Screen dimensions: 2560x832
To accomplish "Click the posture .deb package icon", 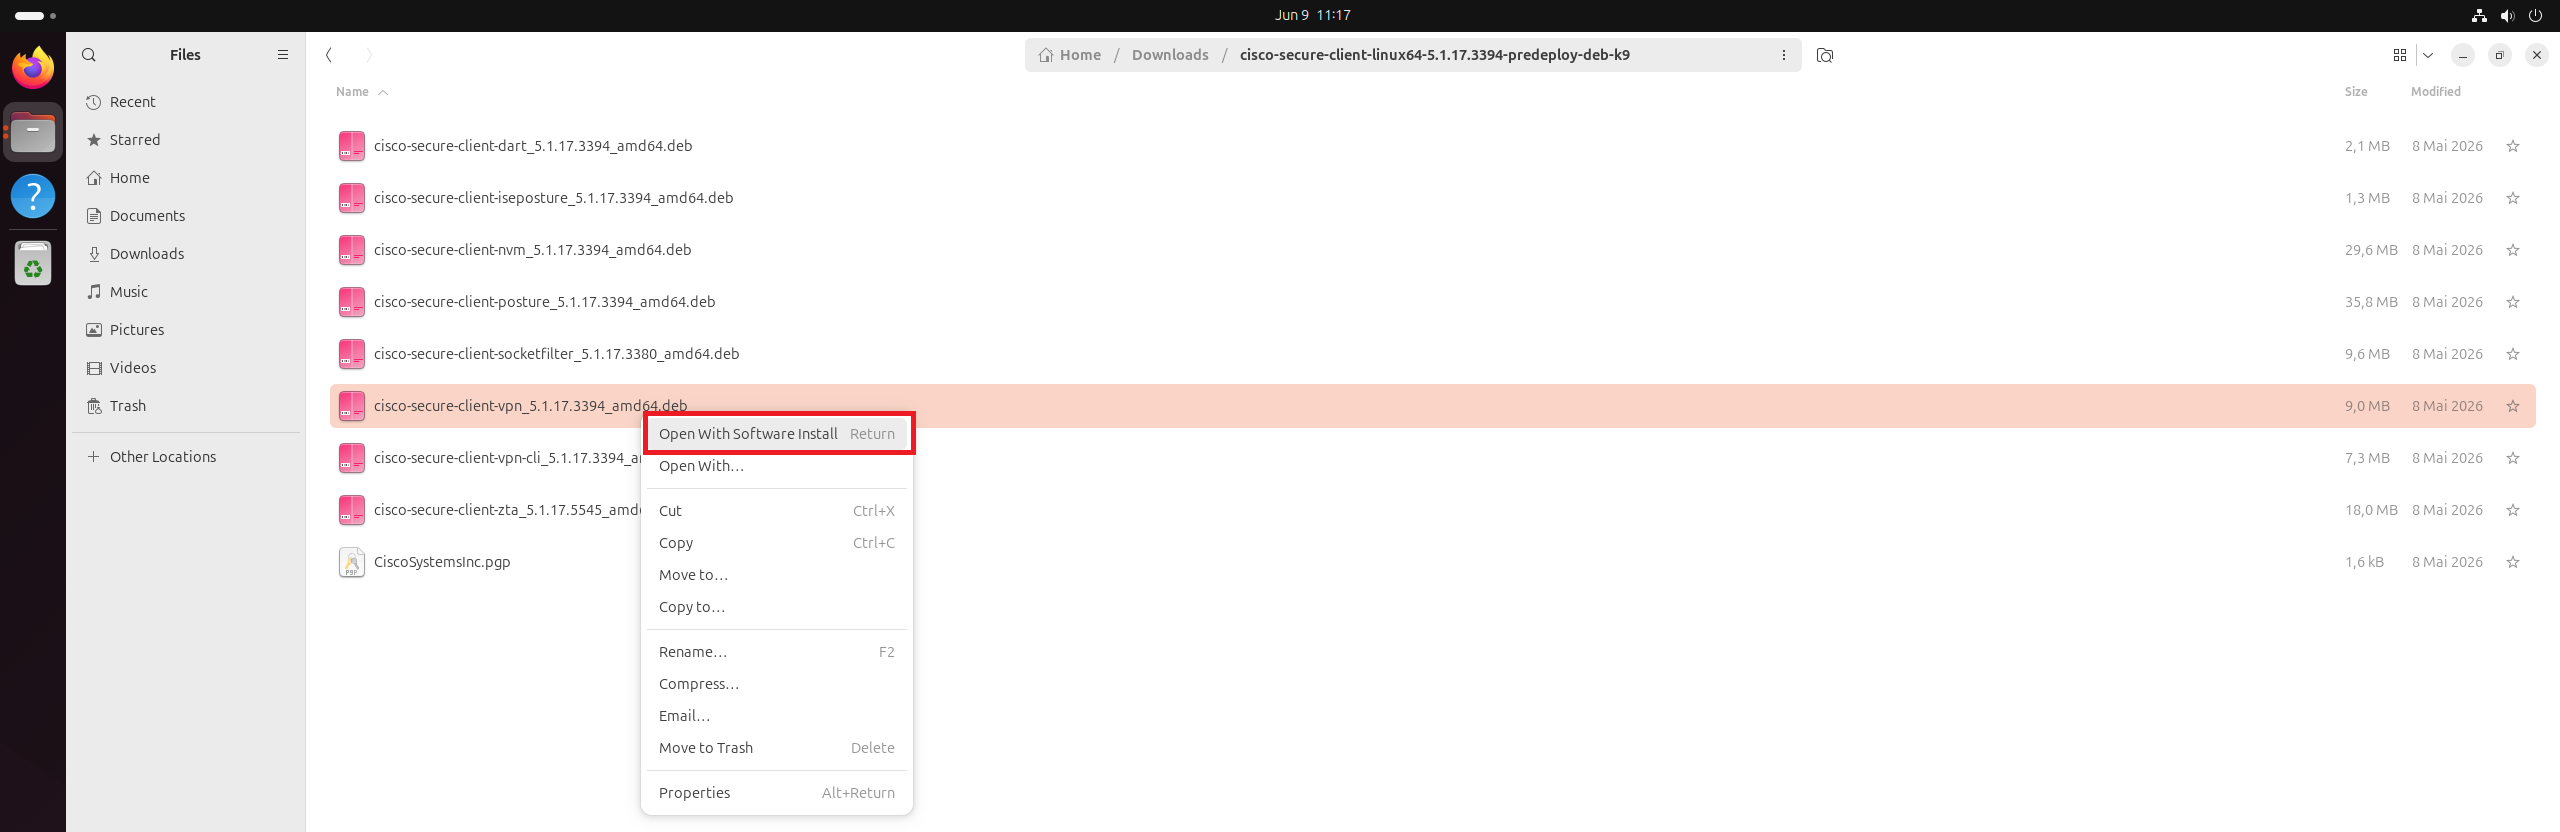I will [352, 302].
